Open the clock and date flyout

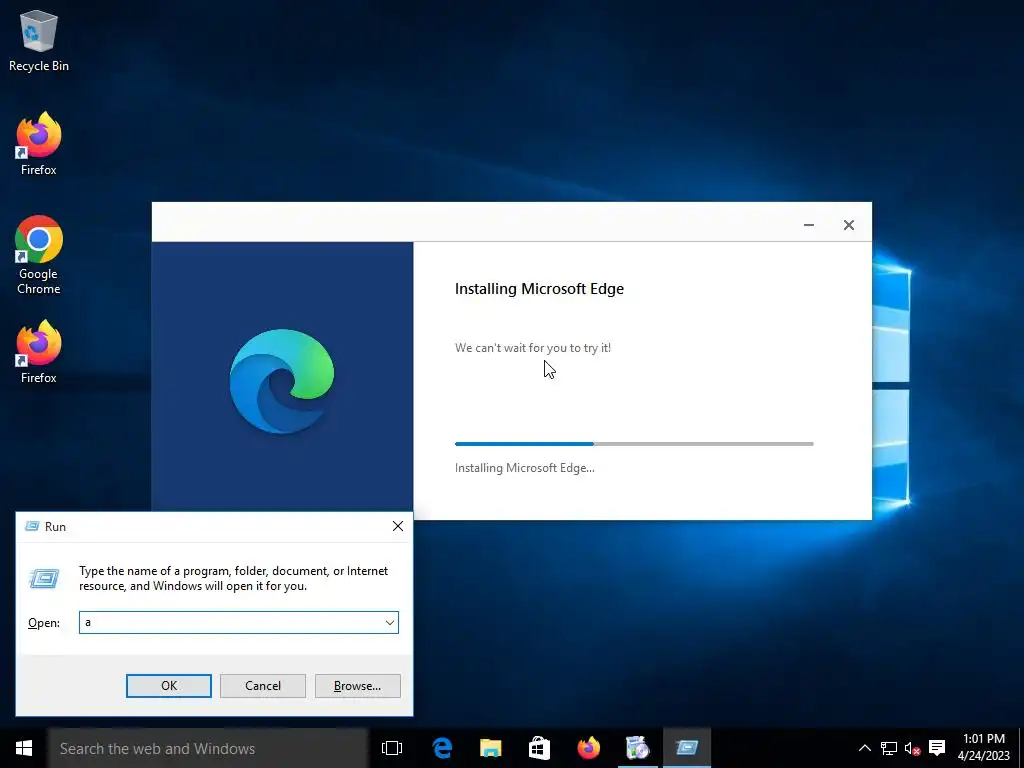tap(984, 748)
